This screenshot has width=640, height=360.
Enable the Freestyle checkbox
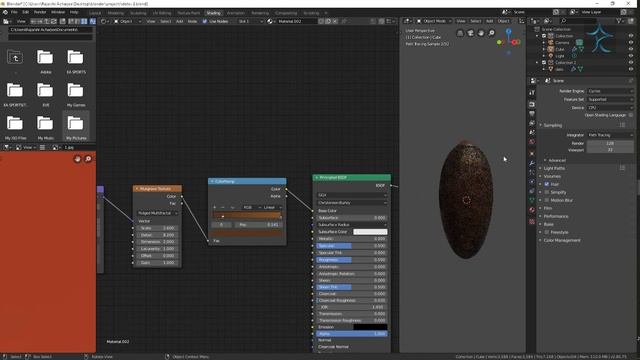(x=547, y=232)
